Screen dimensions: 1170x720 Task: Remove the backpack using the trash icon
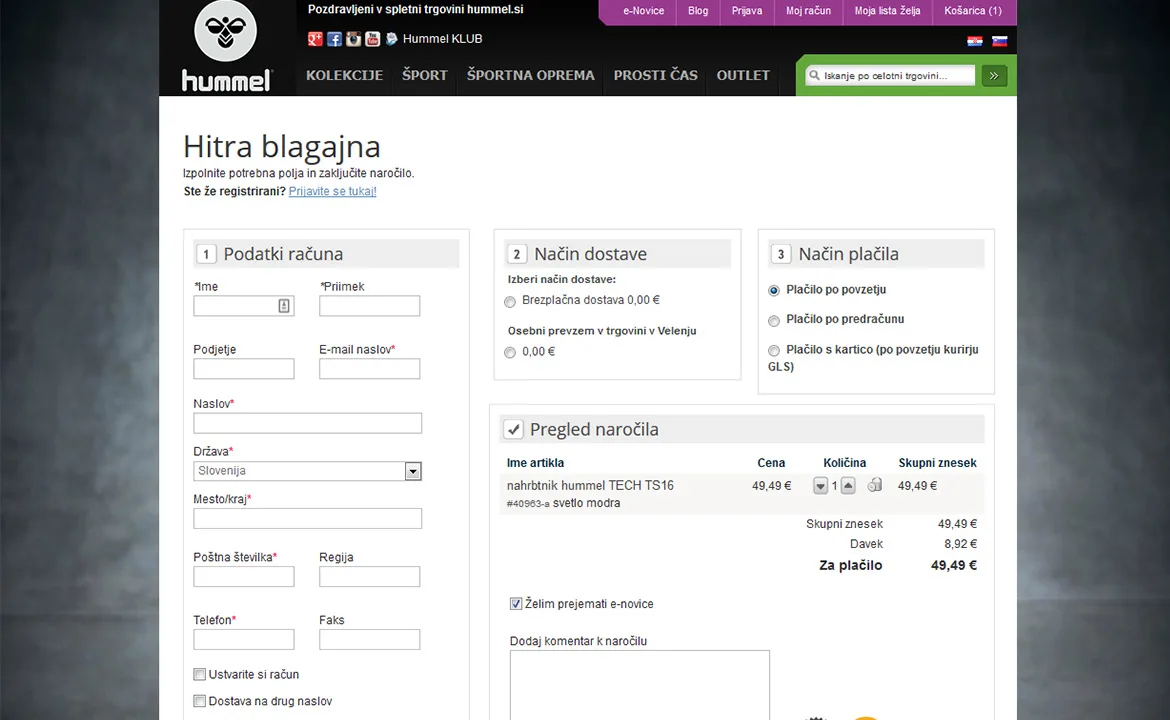pyautogui.click(x=875, y=486)
